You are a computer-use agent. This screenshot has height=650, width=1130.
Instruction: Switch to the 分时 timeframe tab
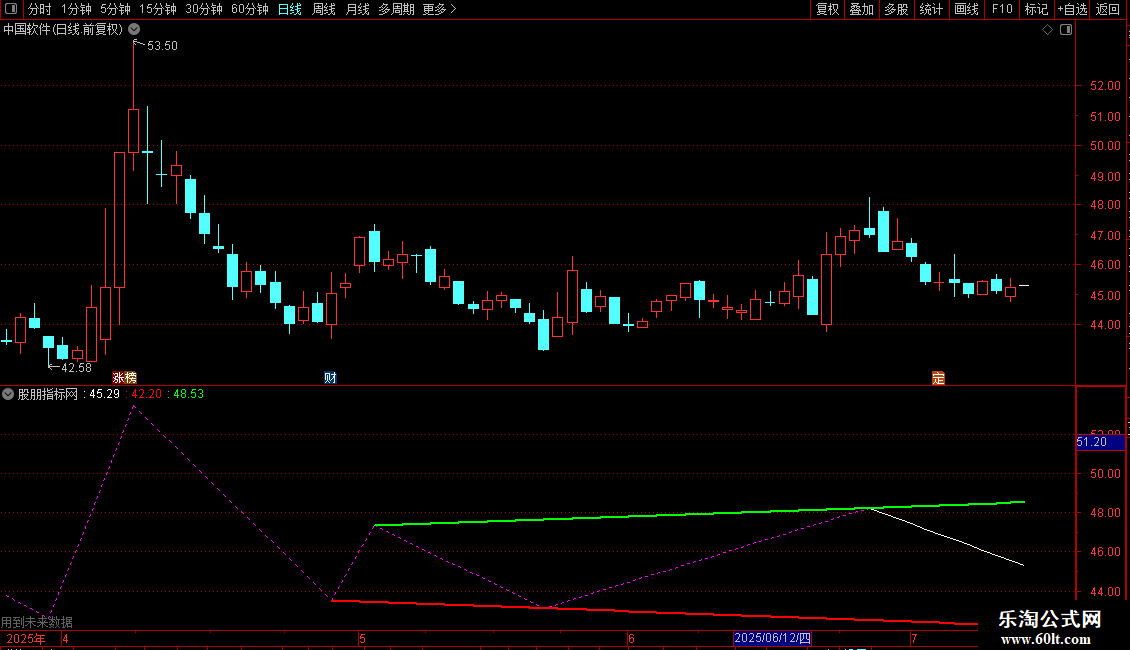point(40,9)
